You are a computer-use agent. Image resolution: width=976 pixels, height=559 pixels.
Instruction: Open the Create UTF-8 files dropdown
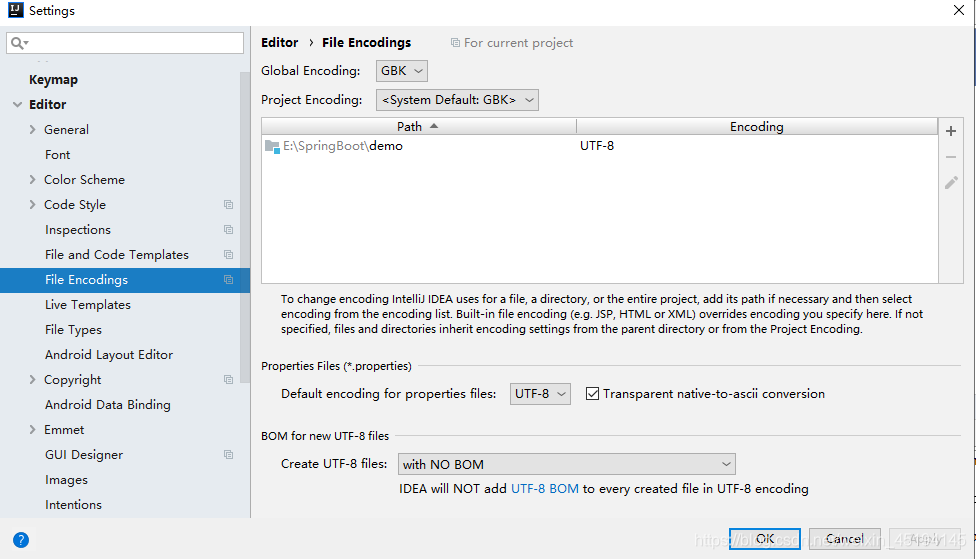pos(566,464)
